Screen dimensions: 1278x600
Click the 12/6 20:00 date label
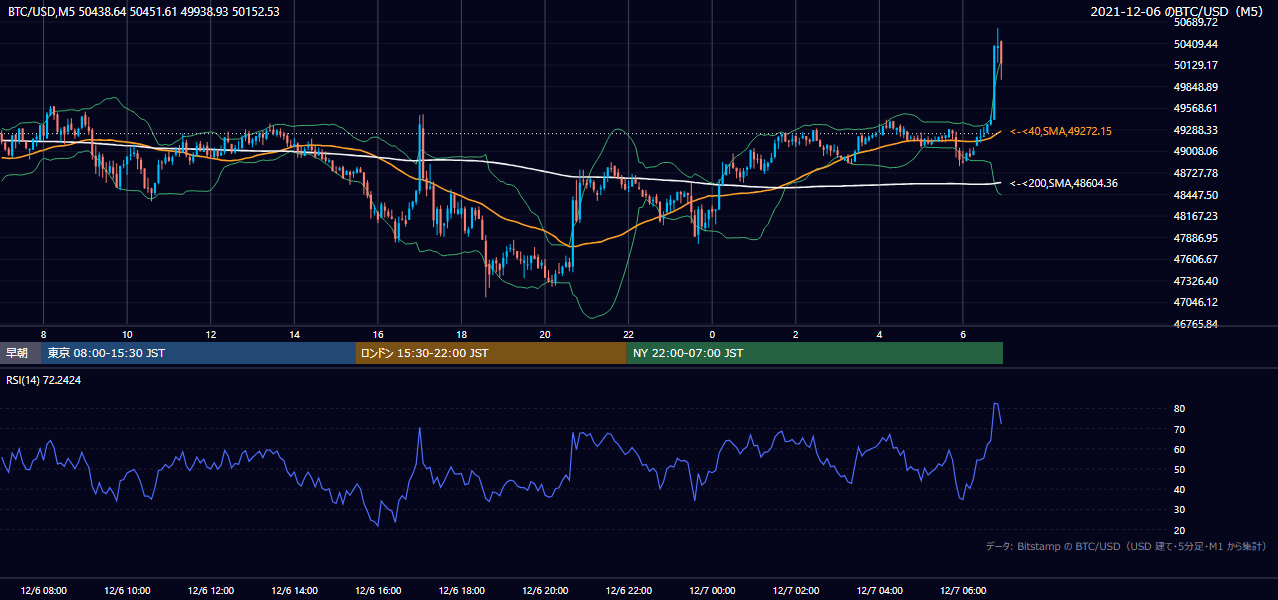[x=545, y=590]
